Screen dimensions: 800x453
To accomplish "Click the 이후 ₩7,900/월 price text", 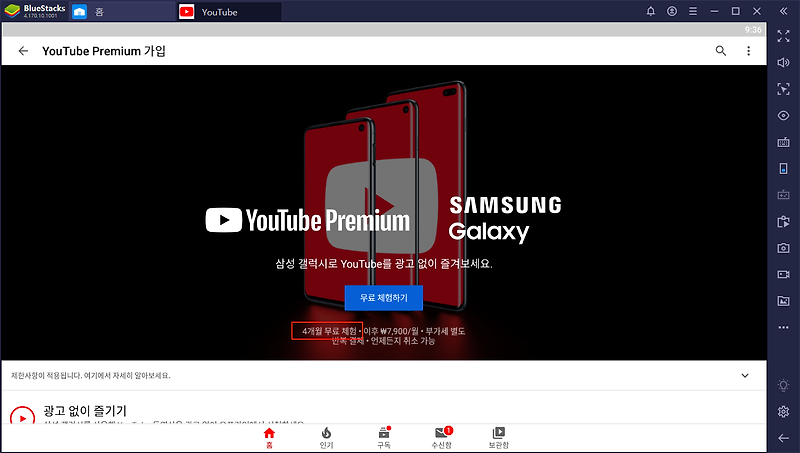I will [390, 331].
